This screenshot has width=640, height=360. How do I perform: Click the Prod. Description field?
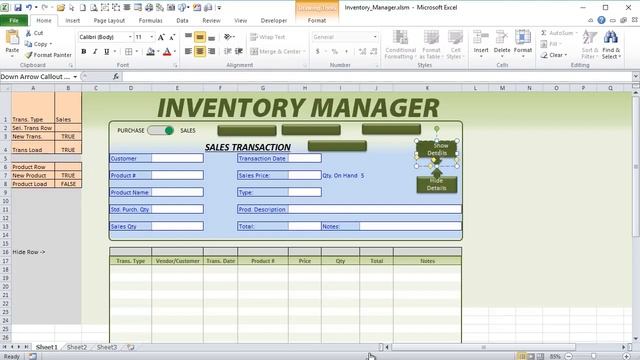tap(375, 209)
